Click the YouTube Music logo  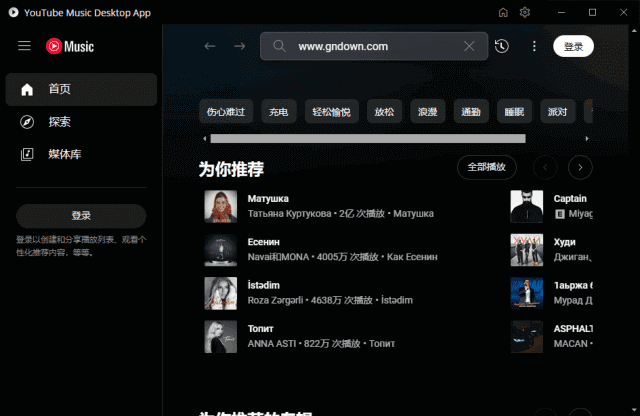coord(69,46)
